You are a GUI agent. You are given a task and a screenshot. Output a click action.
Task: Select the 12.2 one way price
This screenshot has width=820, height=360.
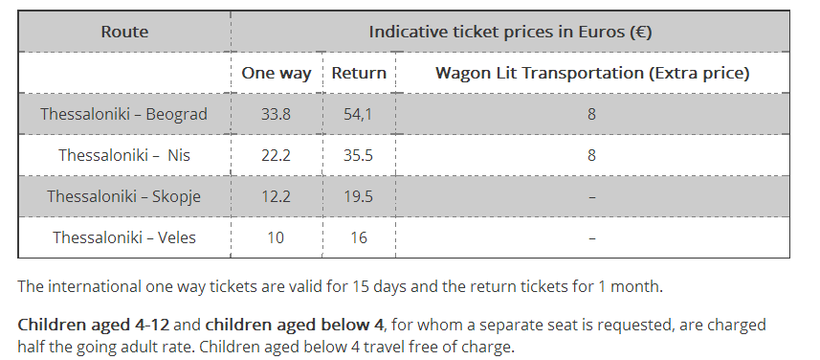[x=276, y=196]
